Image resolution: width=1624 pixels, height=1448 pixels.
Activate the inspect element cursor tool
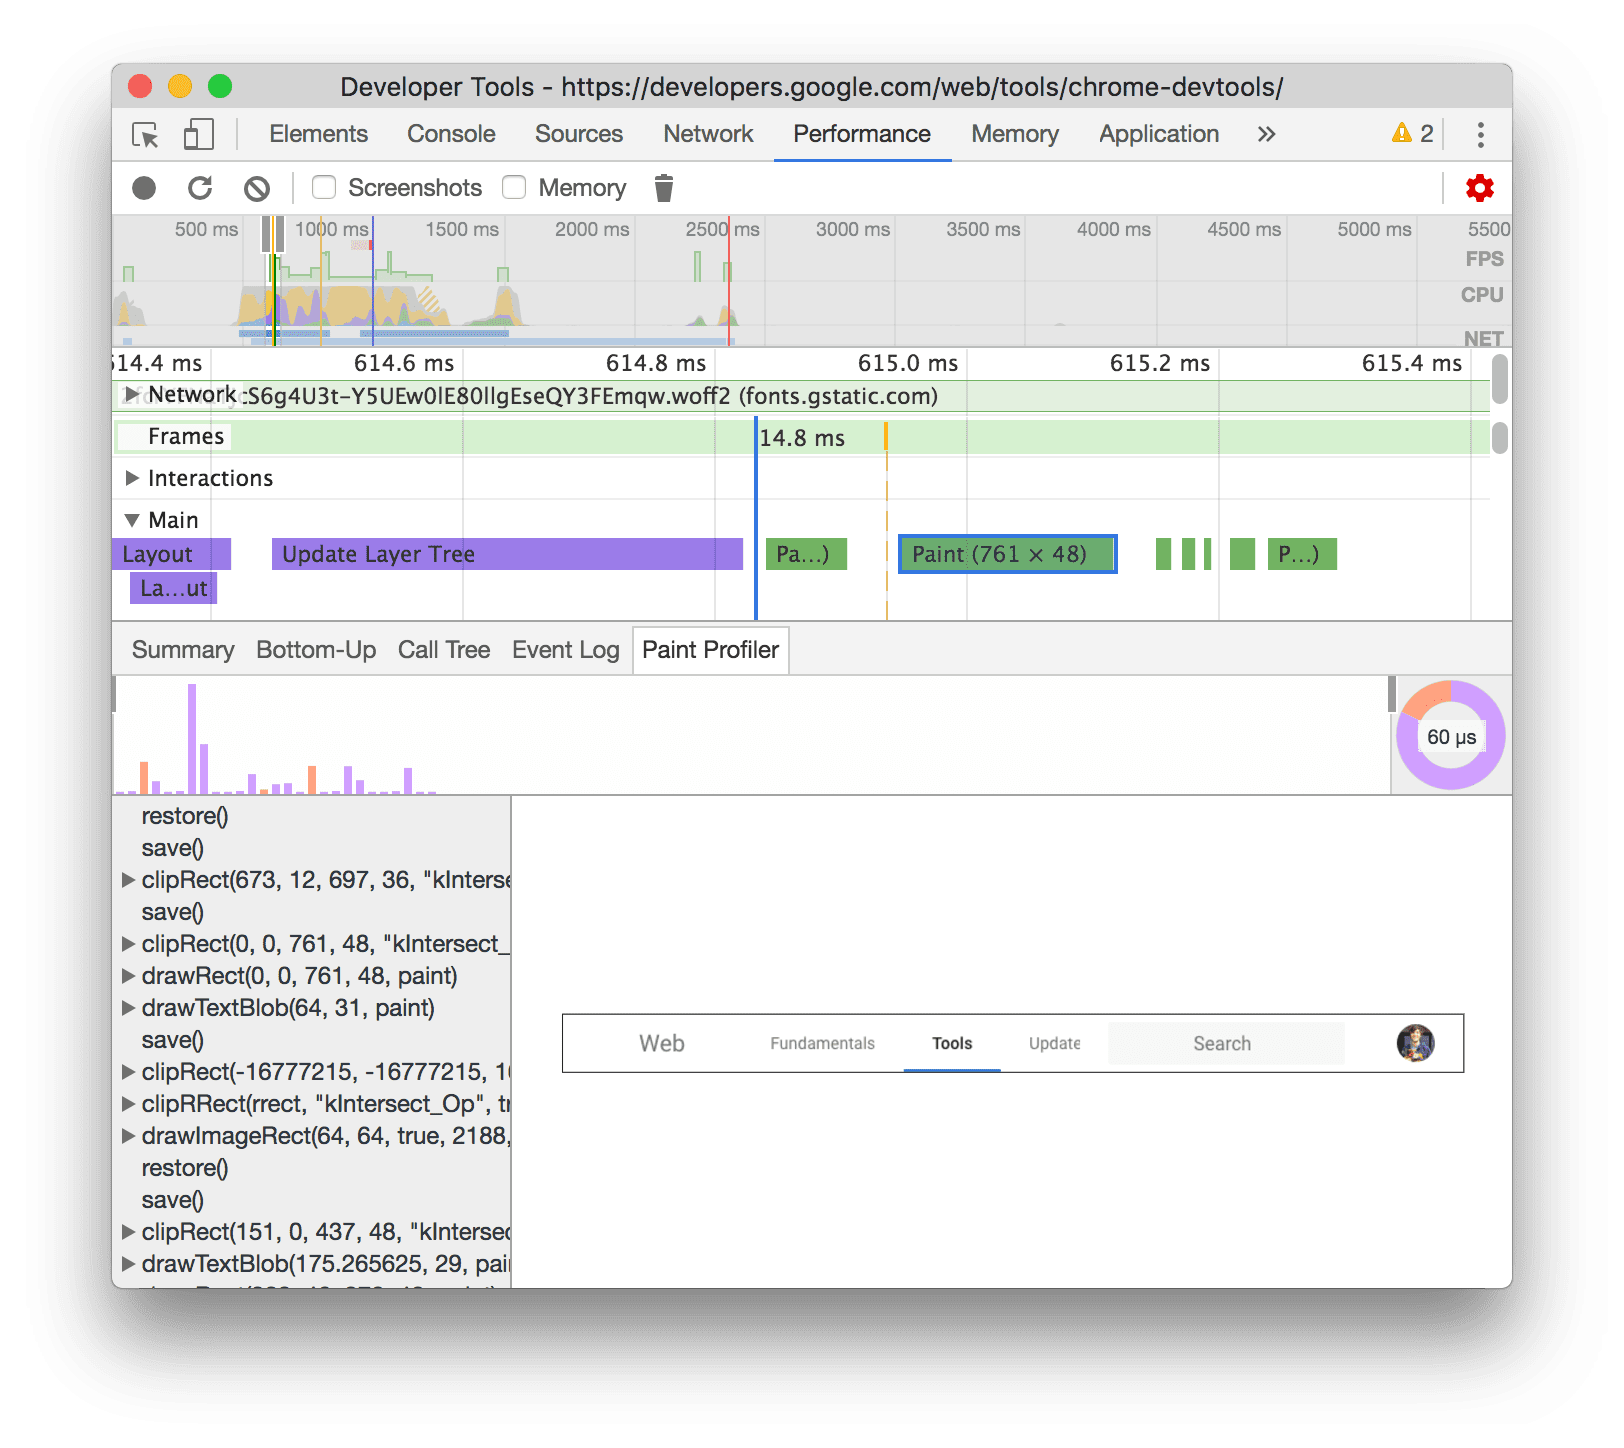coord(143,134)
